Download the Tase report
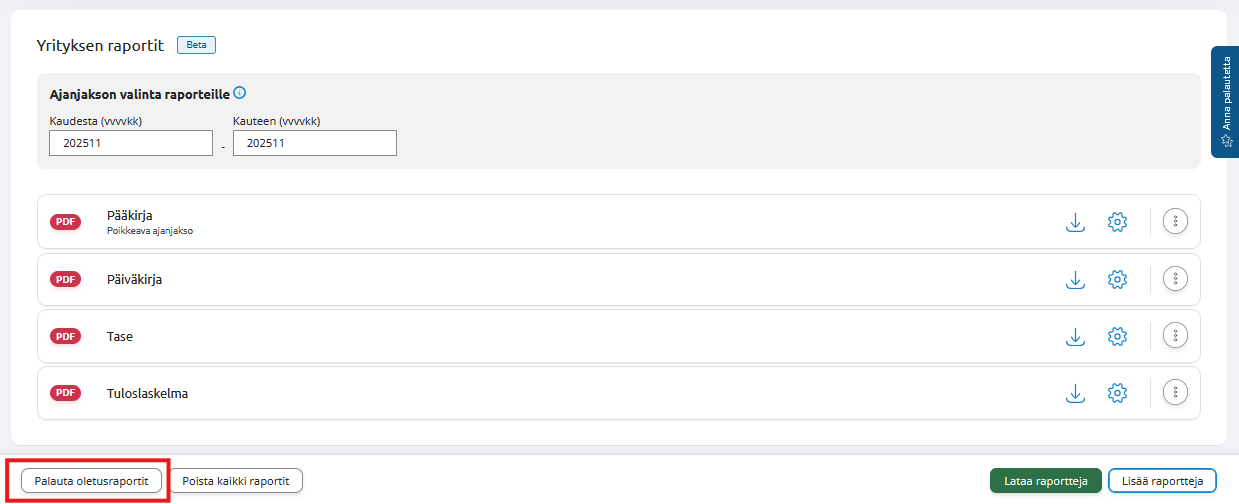1239x504 pixels. [1075, 337]
